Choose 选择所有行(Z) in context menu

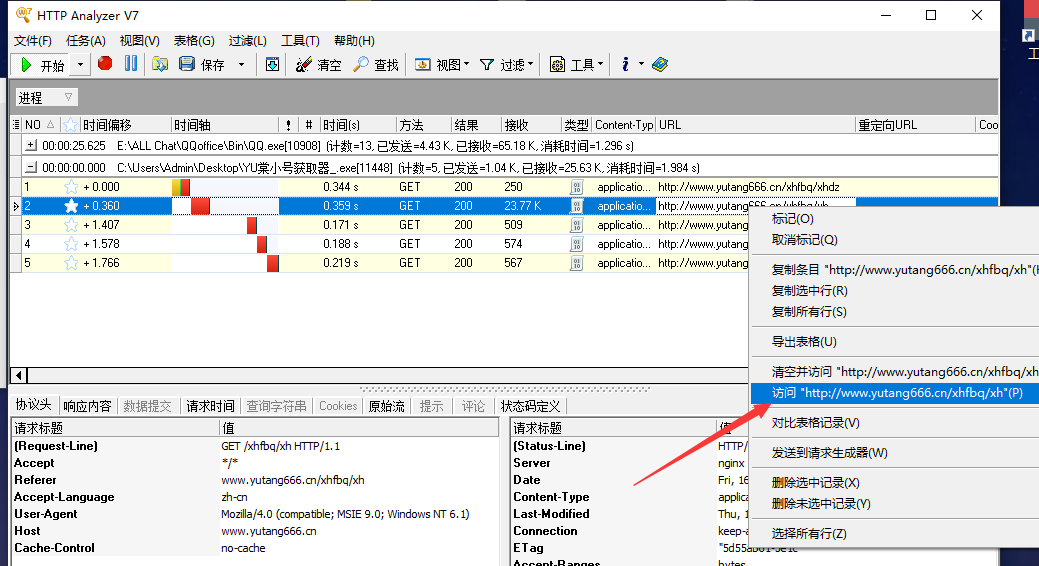coord(808,534)
